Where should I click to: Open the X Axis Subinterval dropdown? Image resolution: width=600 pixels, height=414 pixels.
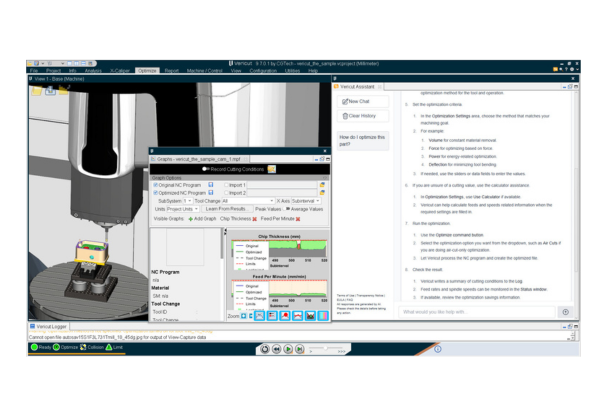coord(305,201)
